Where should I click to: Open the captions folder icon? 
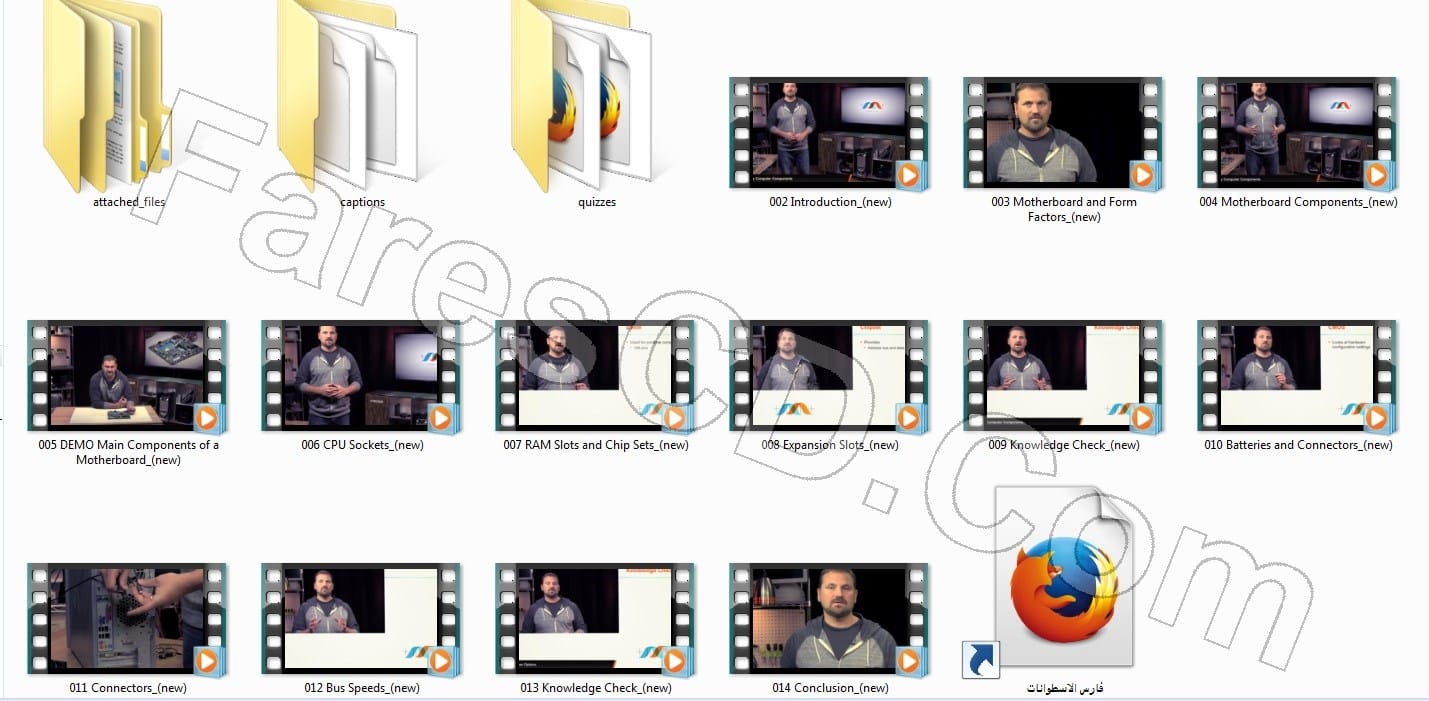coord(347,95)
